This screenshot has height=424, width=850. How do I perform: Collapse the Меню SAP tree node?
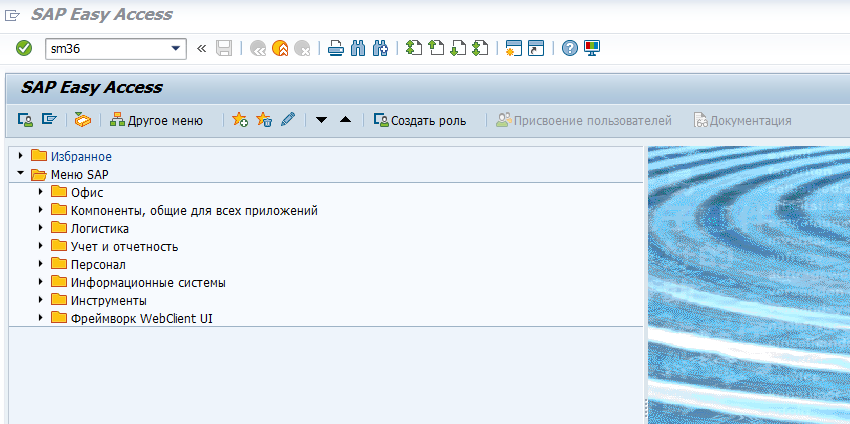tap(21, 174)
